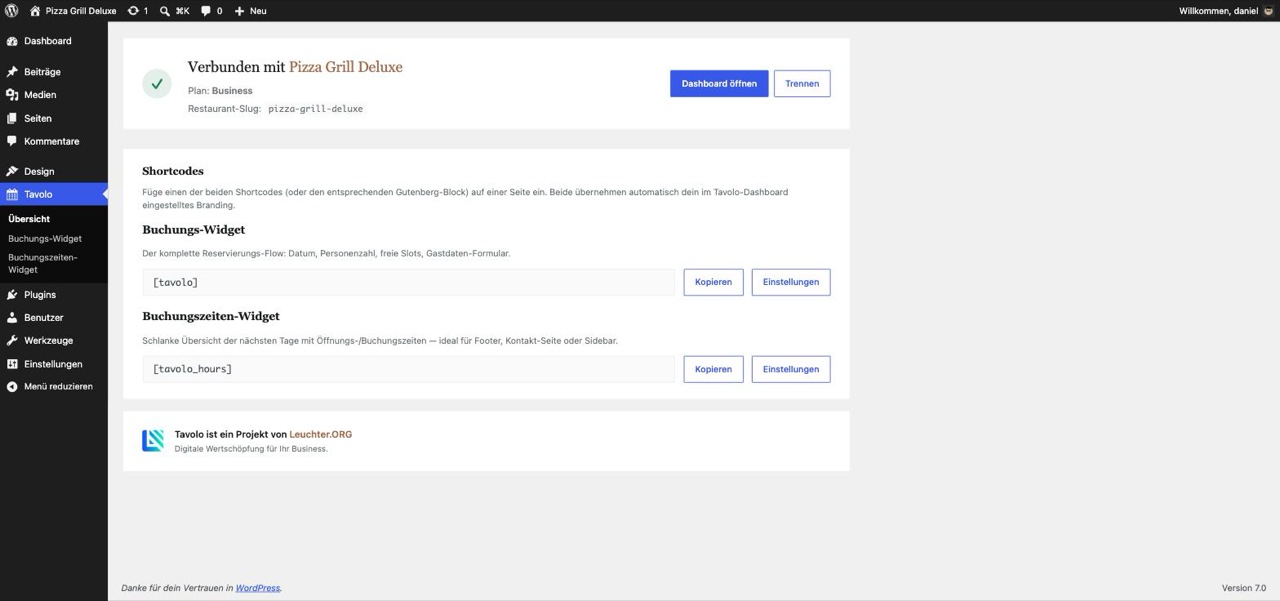Follow the Leuchter.ORG link
The width and height of the screenshot is (1280, 601).
coord(321,435)
